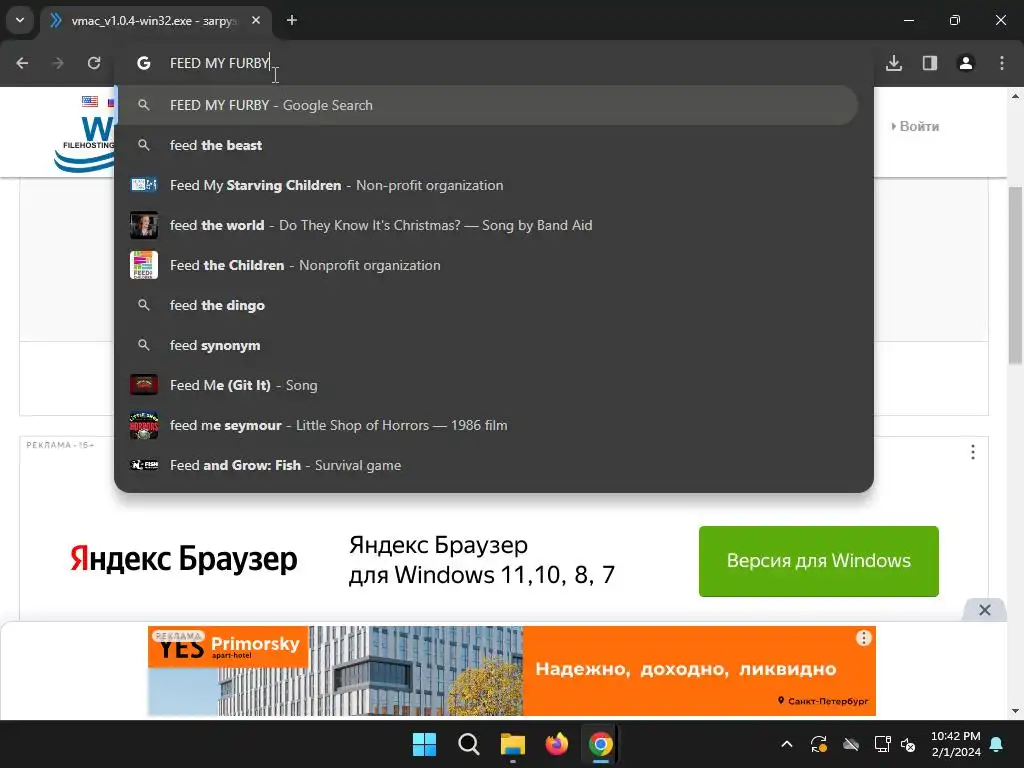Choose 'feed the dingo' suggestion
1024x768 pixels.
coord(487,305)
